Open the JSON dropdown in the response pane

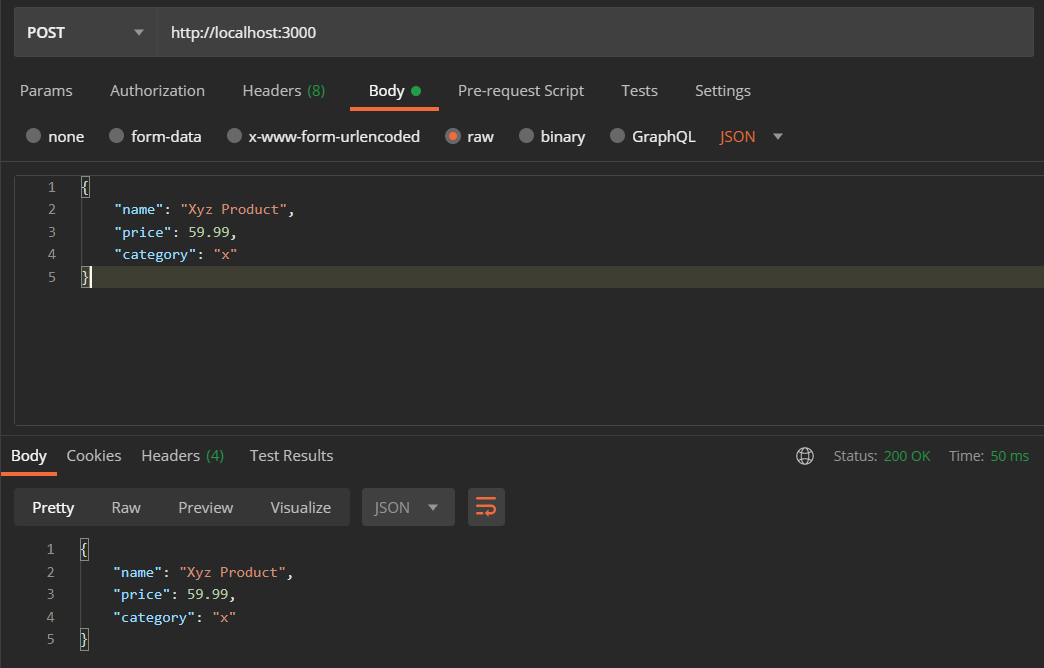407,507
